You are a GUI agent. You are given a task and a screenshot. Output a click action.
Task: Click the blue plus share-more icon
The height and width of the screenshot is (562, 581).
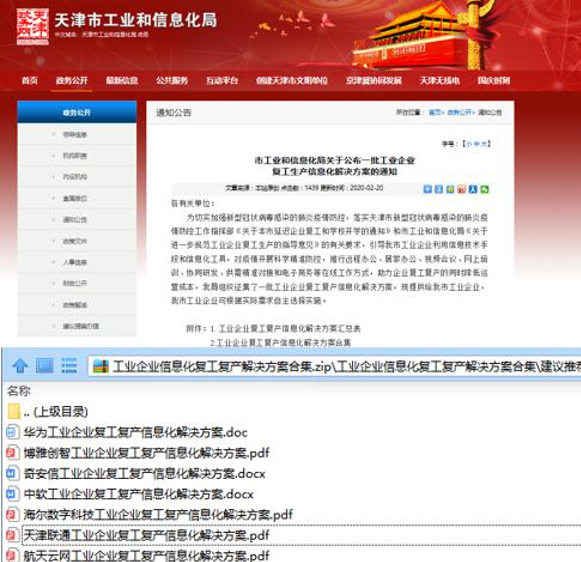coord(428,189)
